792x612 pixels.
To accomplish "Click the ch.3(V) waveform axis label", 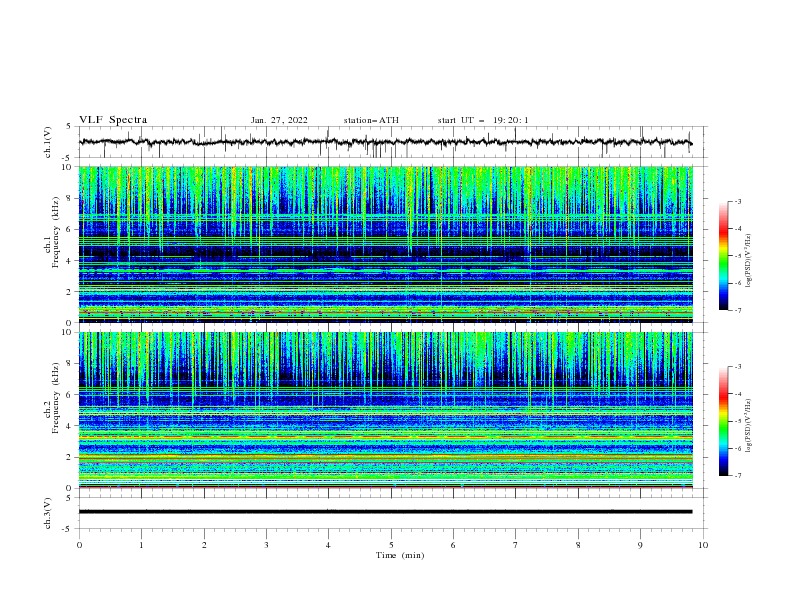I will pos(48,513).
